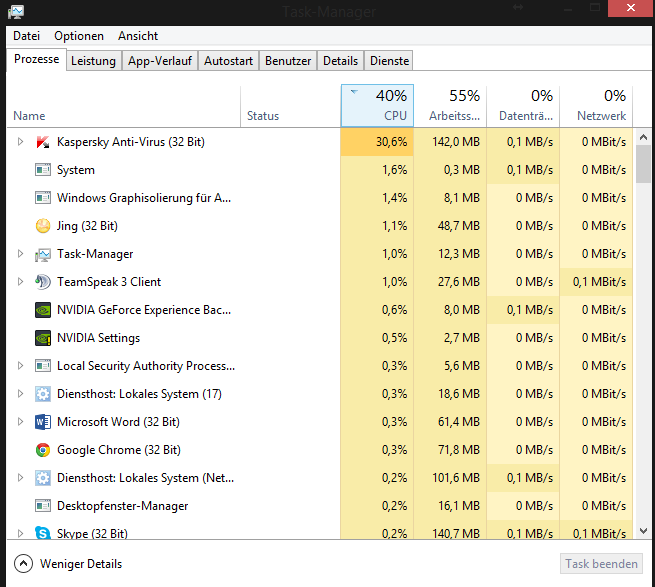Sort by the Name column header
Image resolution: width=655 pixels, height=587 pixels.
[x=124, y=106]
